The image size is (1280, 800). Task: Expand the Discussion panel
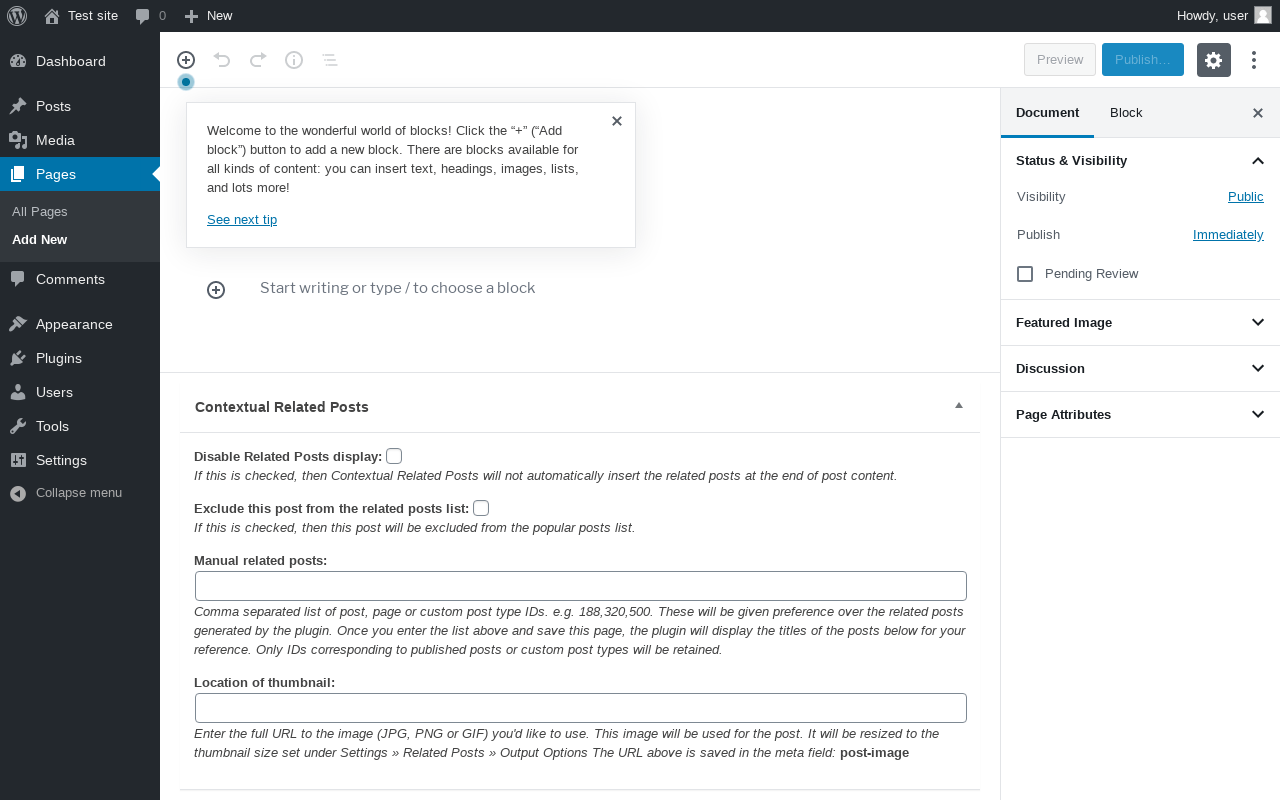click(1140, 369)
